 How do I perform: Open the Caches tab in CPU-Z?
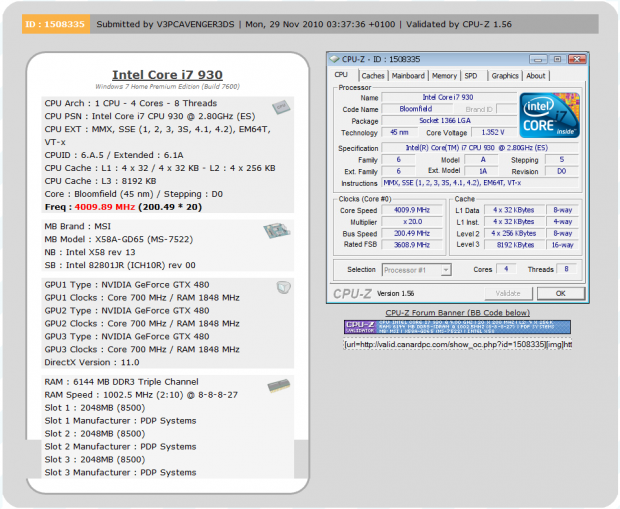point(373,76)
